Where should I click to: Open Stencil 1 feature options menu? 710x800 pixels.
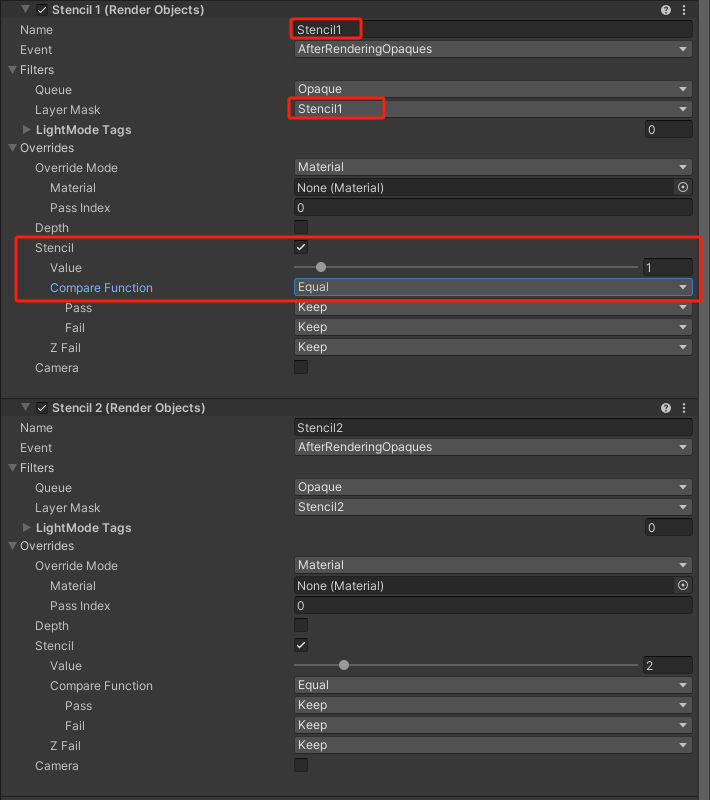point(685,10)
